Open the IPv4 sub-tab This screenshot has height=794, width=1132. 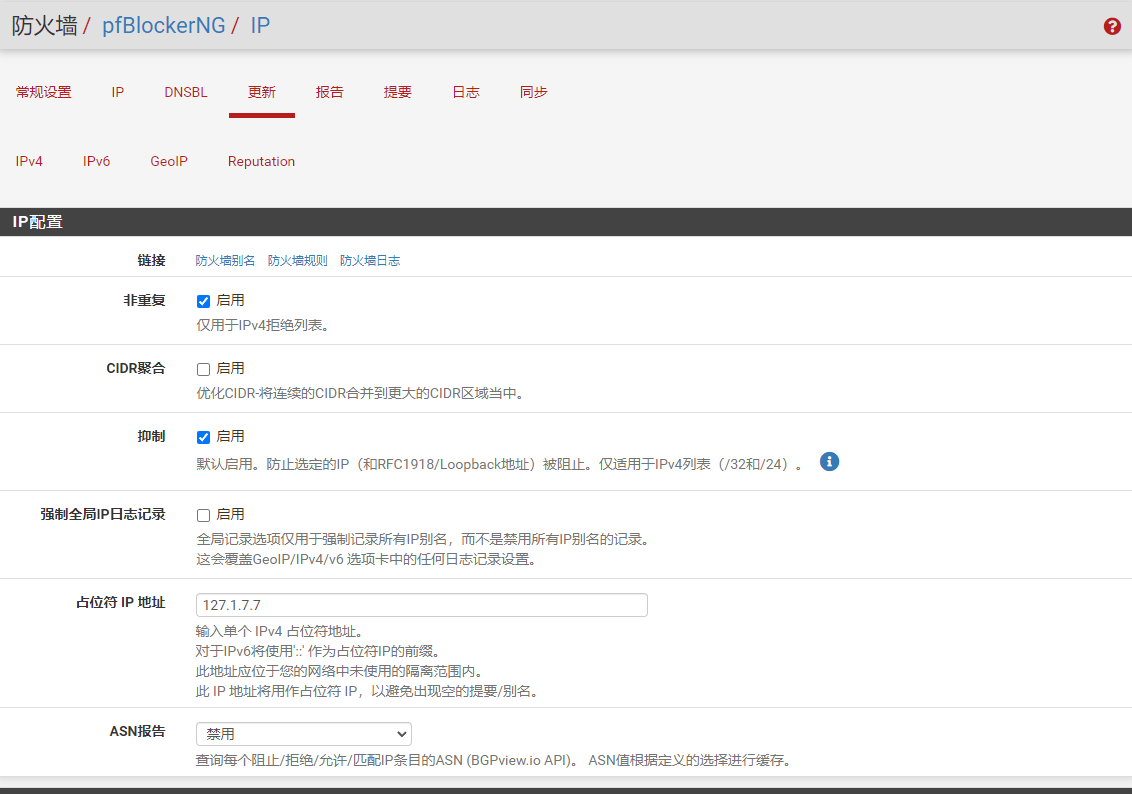coord(29,161)
